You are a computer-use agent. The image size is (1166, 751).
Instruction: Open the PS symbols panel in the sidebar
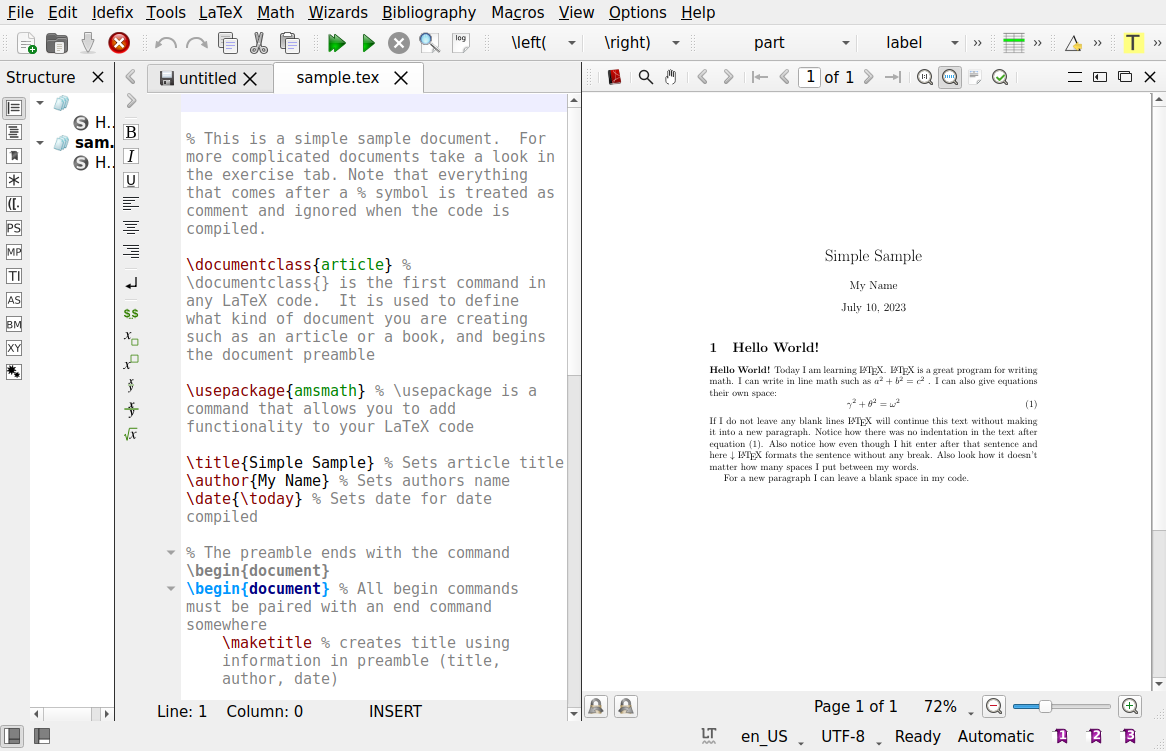coord(13,228)
